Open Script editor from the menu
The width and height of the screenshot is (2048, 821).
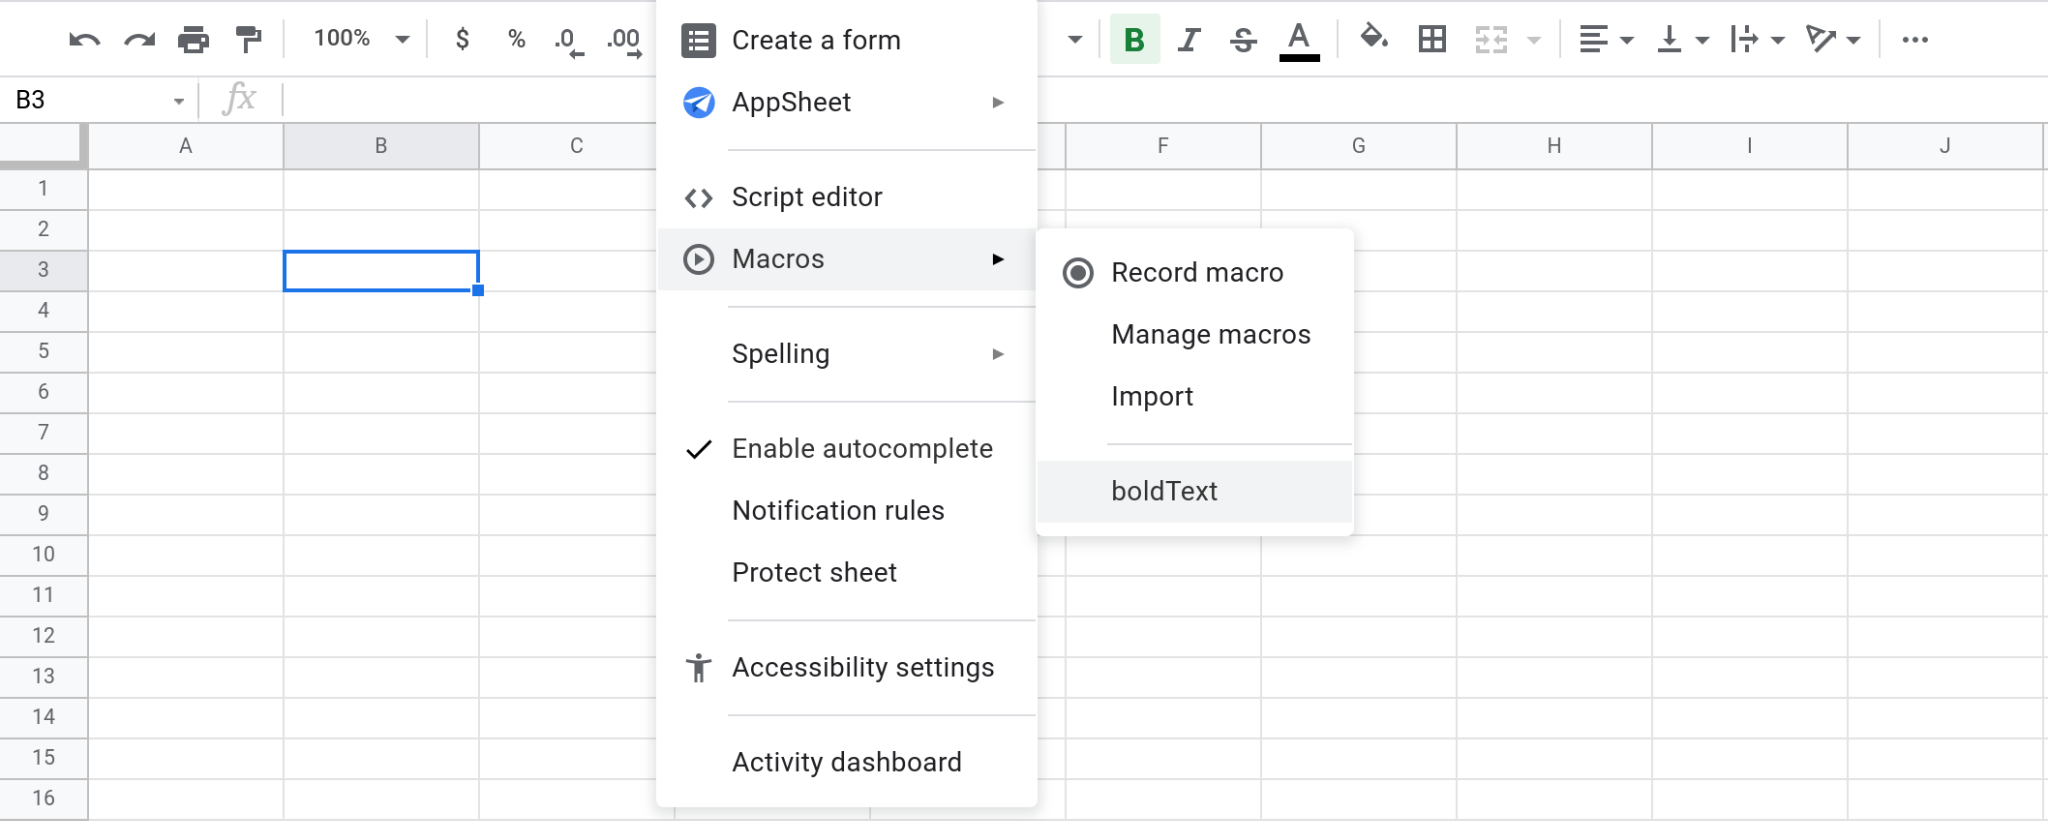point(806,197)
